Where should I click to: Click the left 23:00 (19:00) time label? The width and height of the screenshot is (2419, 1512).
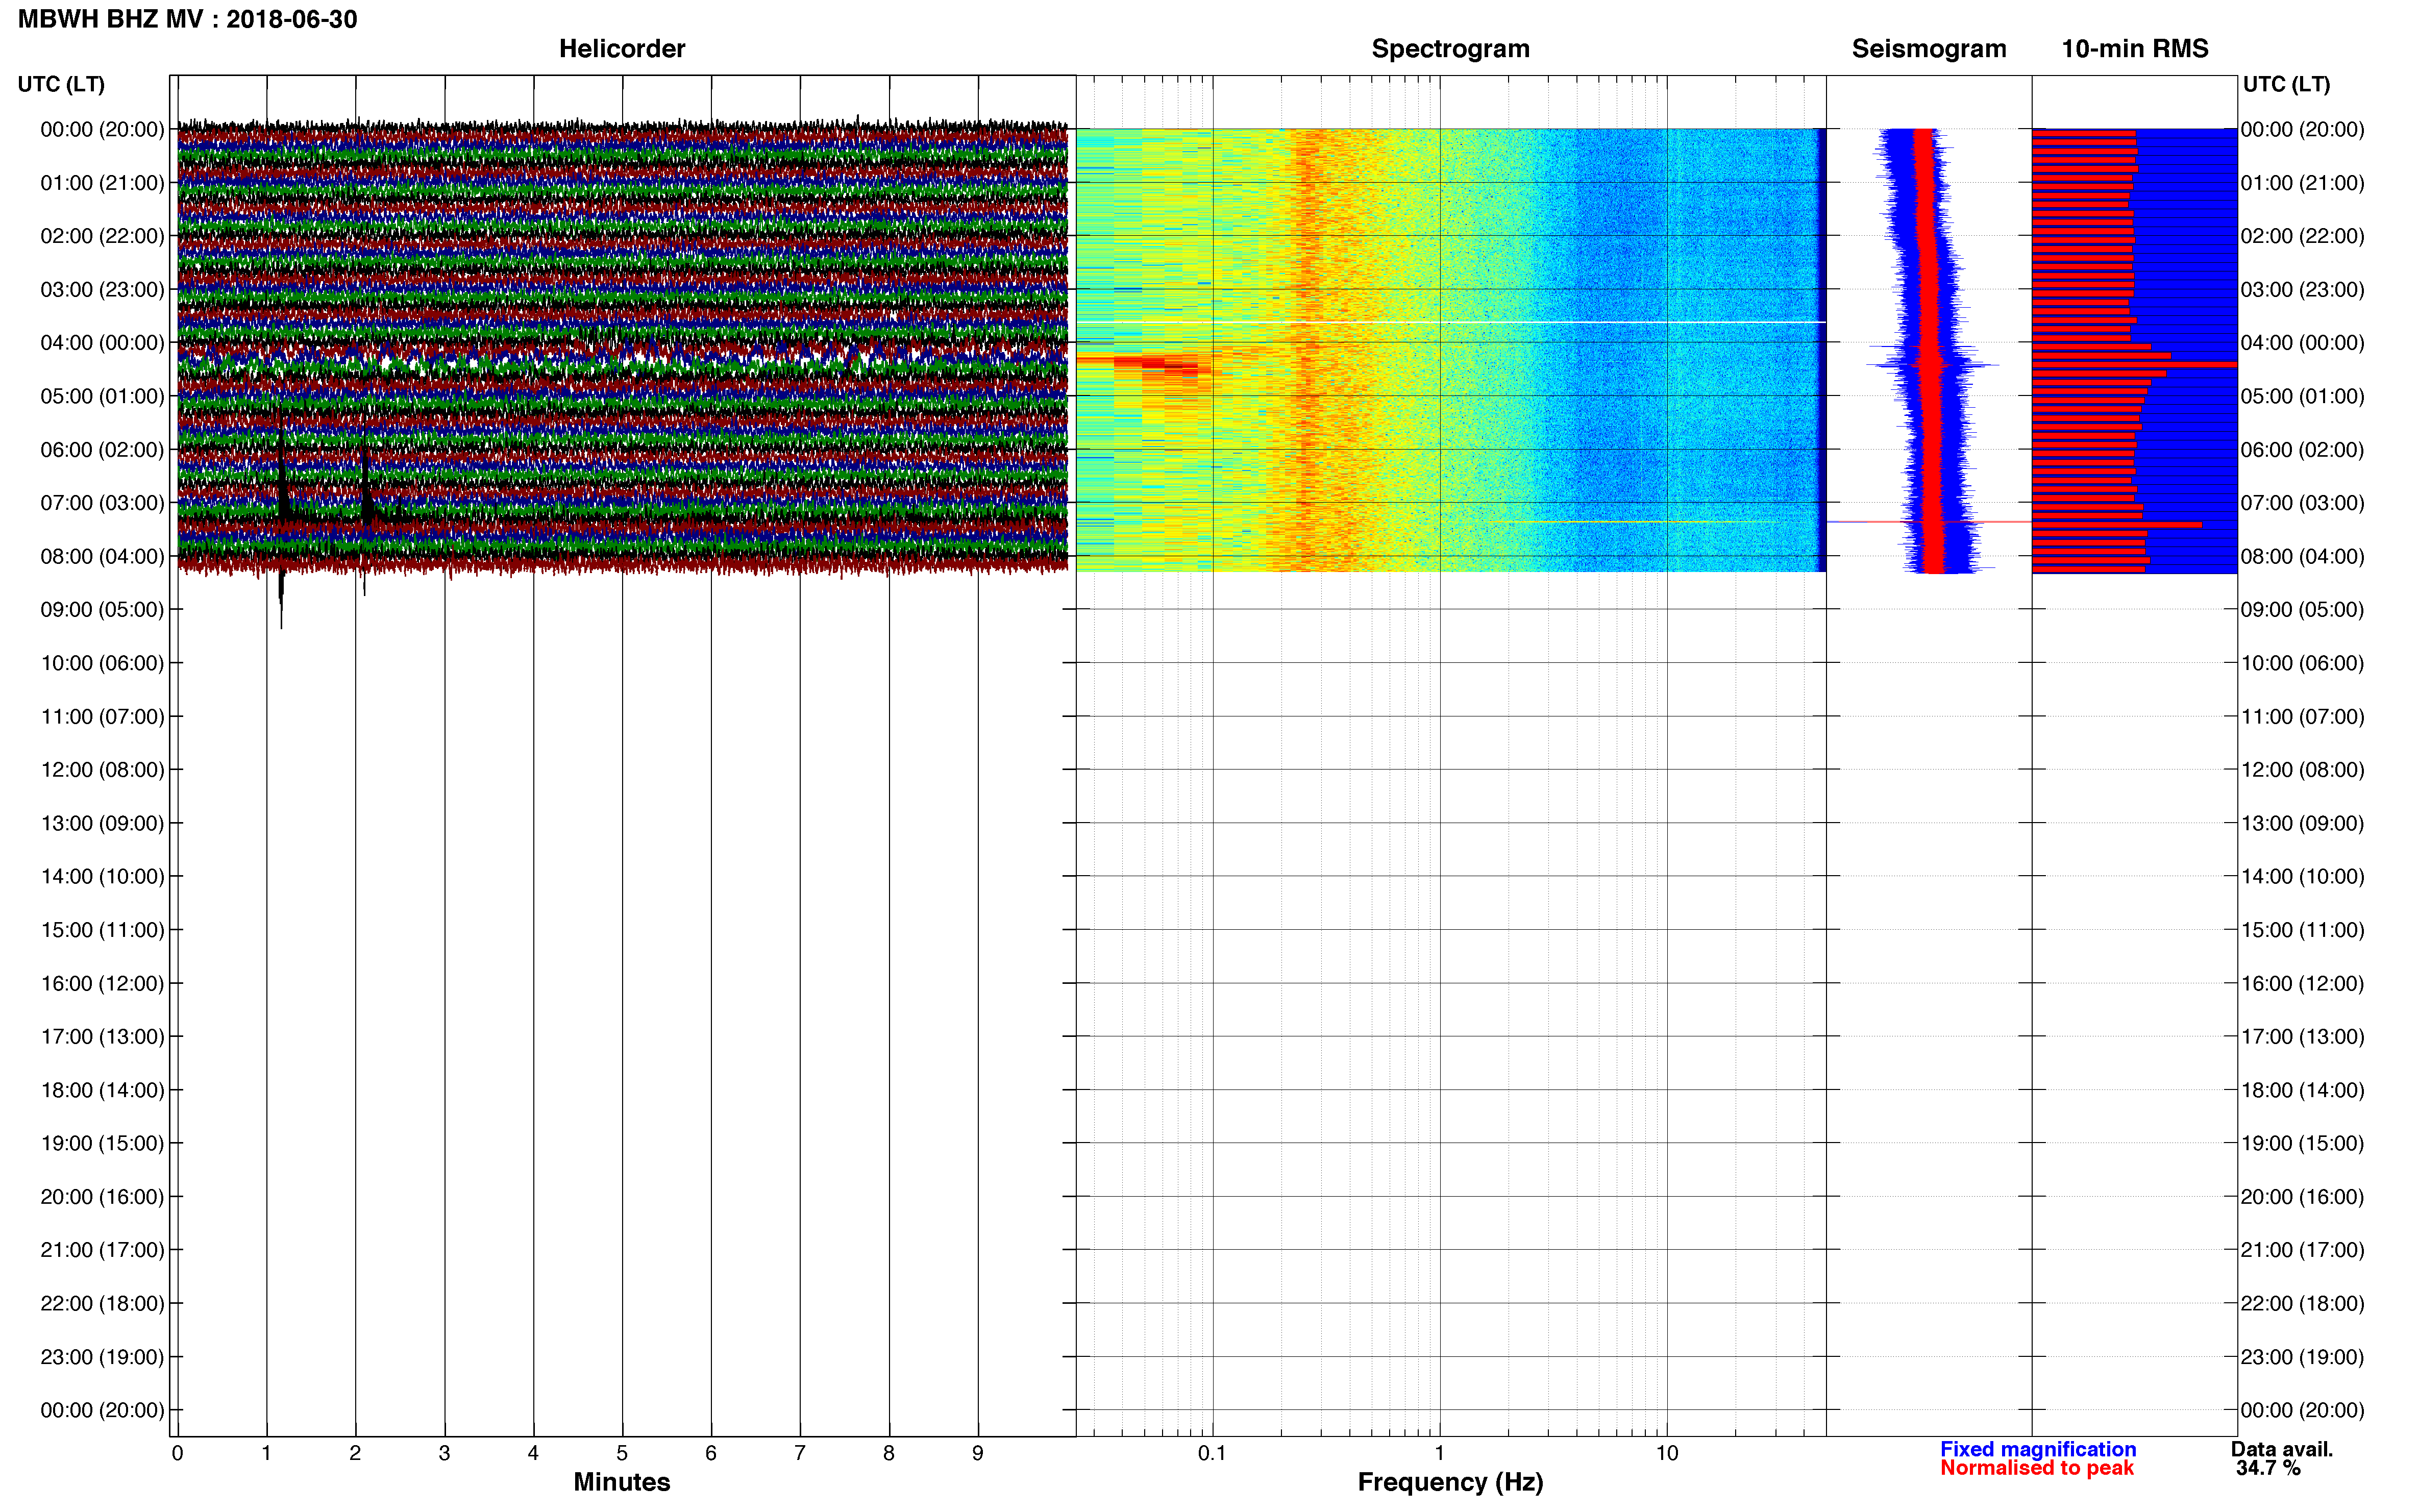pos(102,1357)
